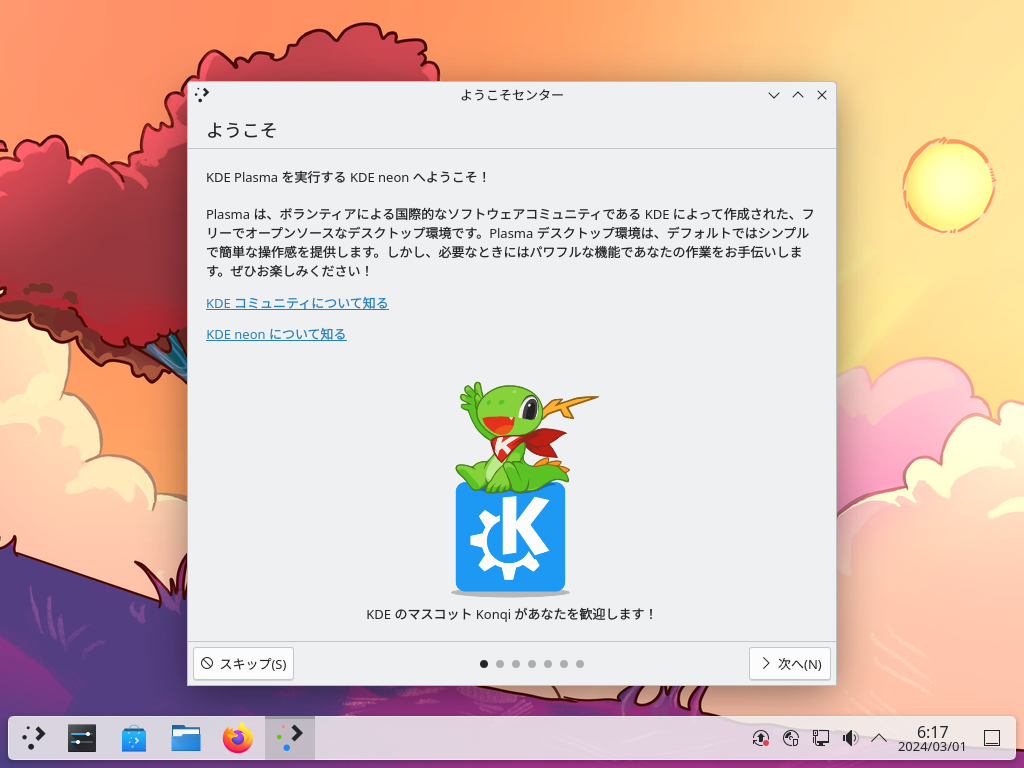Open Dolphin file manager from taskbar
This screenshot has height=768, width=1024.
point(186,738)
